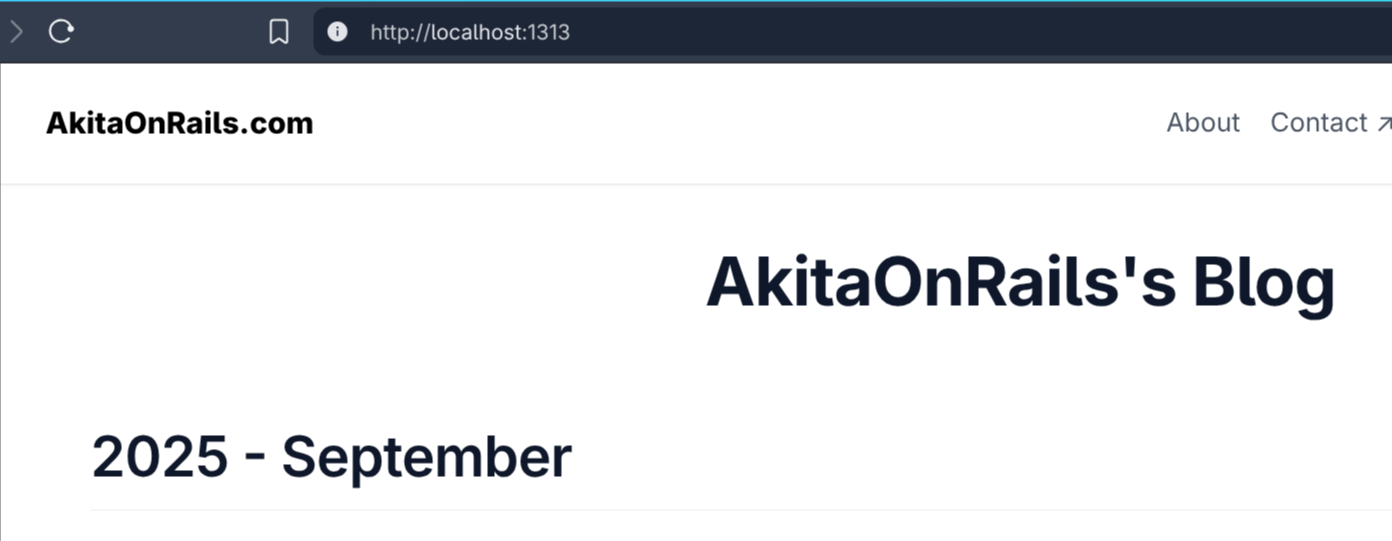The width and height of the screenshot is (1392, 541).
Task: Click the word Blog in the main title
Action: click(1265, 284)
